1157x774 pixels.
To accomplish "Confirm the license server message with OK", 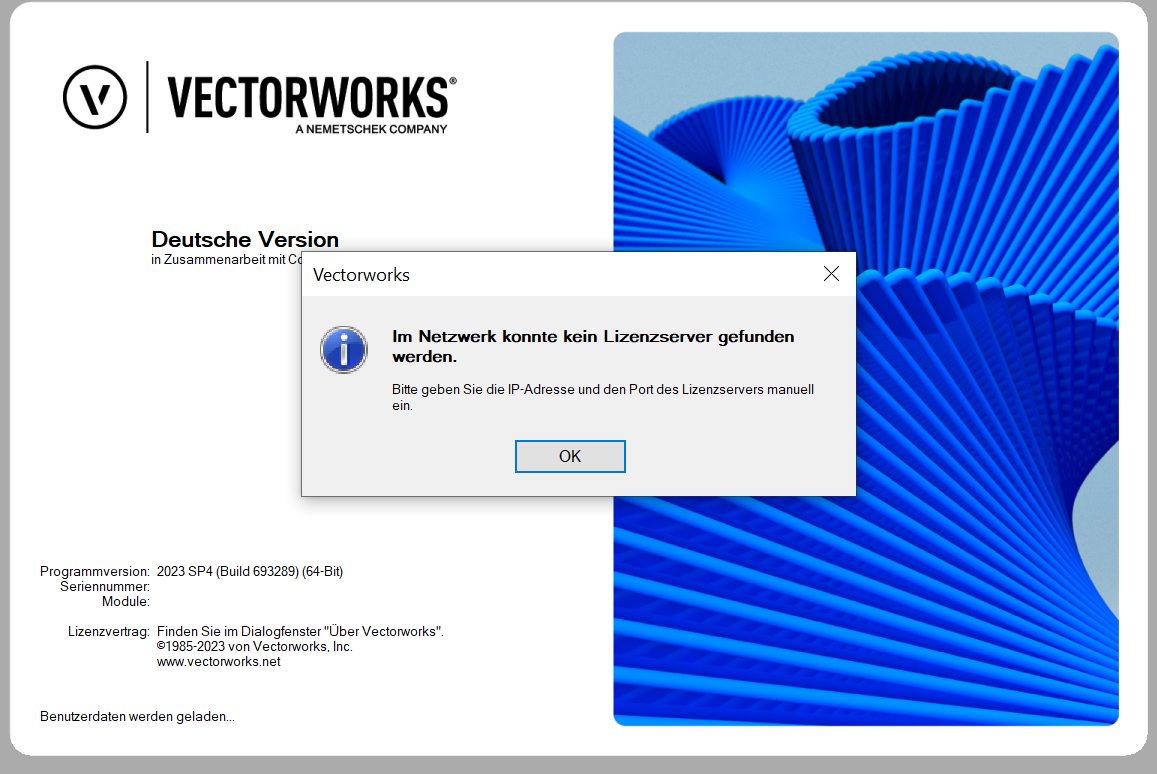I will tap(570, 456).
